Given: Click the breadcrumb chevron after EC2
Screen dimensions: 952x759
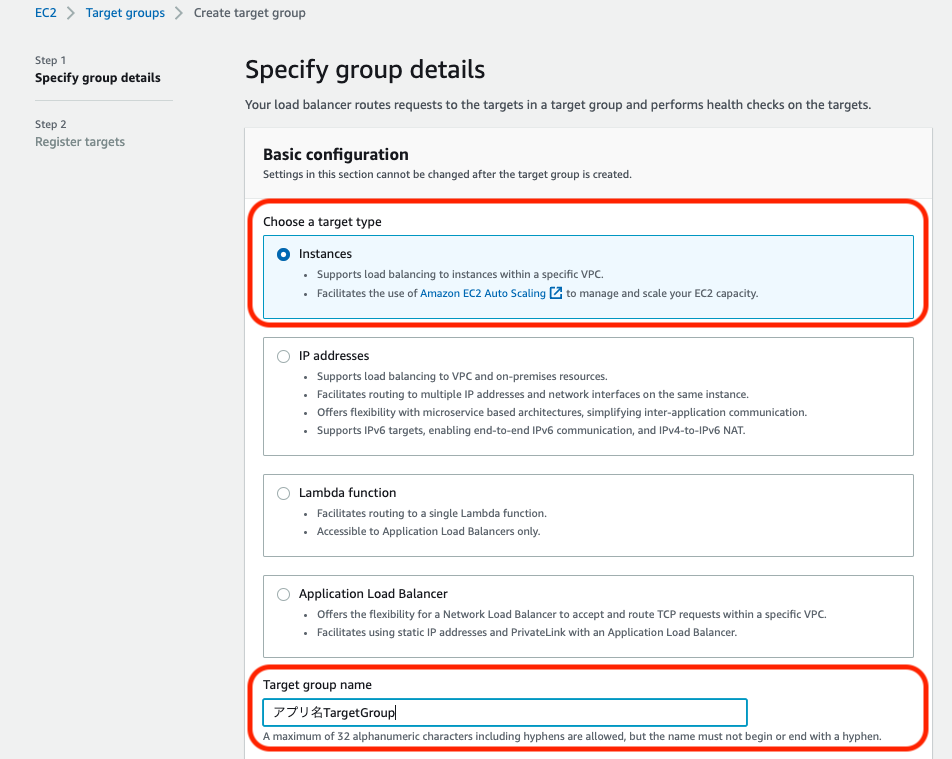Looking at the screenshot, I should (x=71, y=13).
